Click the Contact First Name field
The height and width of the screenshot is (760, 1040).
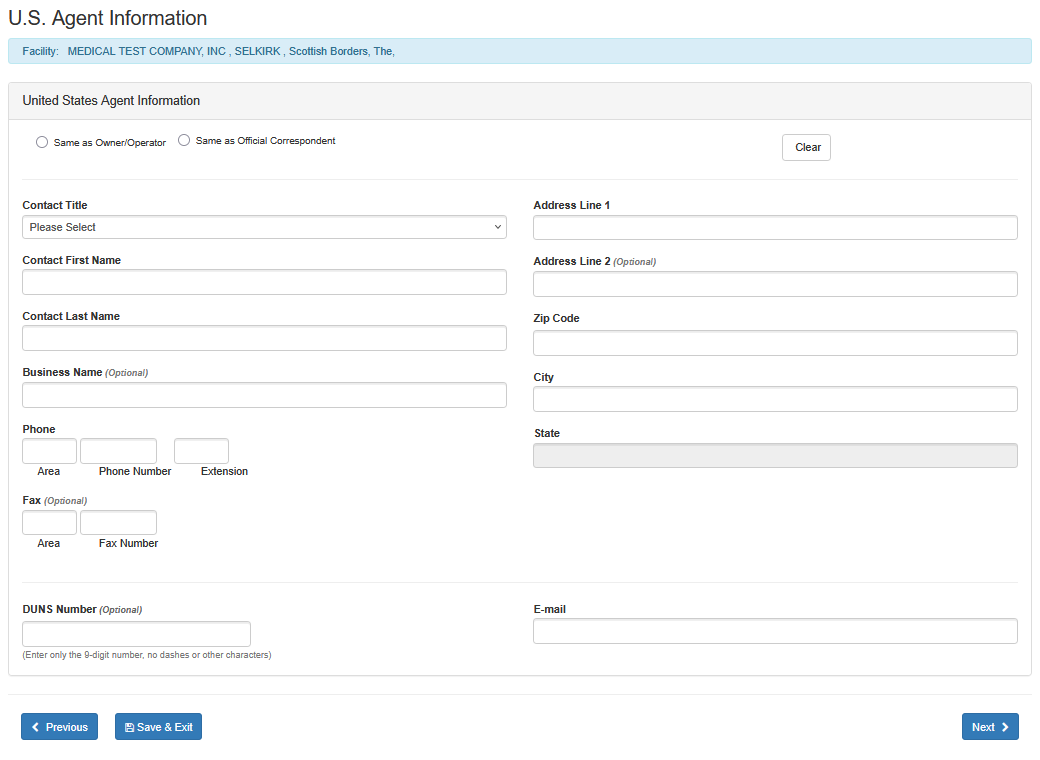(x=264, y=282)
